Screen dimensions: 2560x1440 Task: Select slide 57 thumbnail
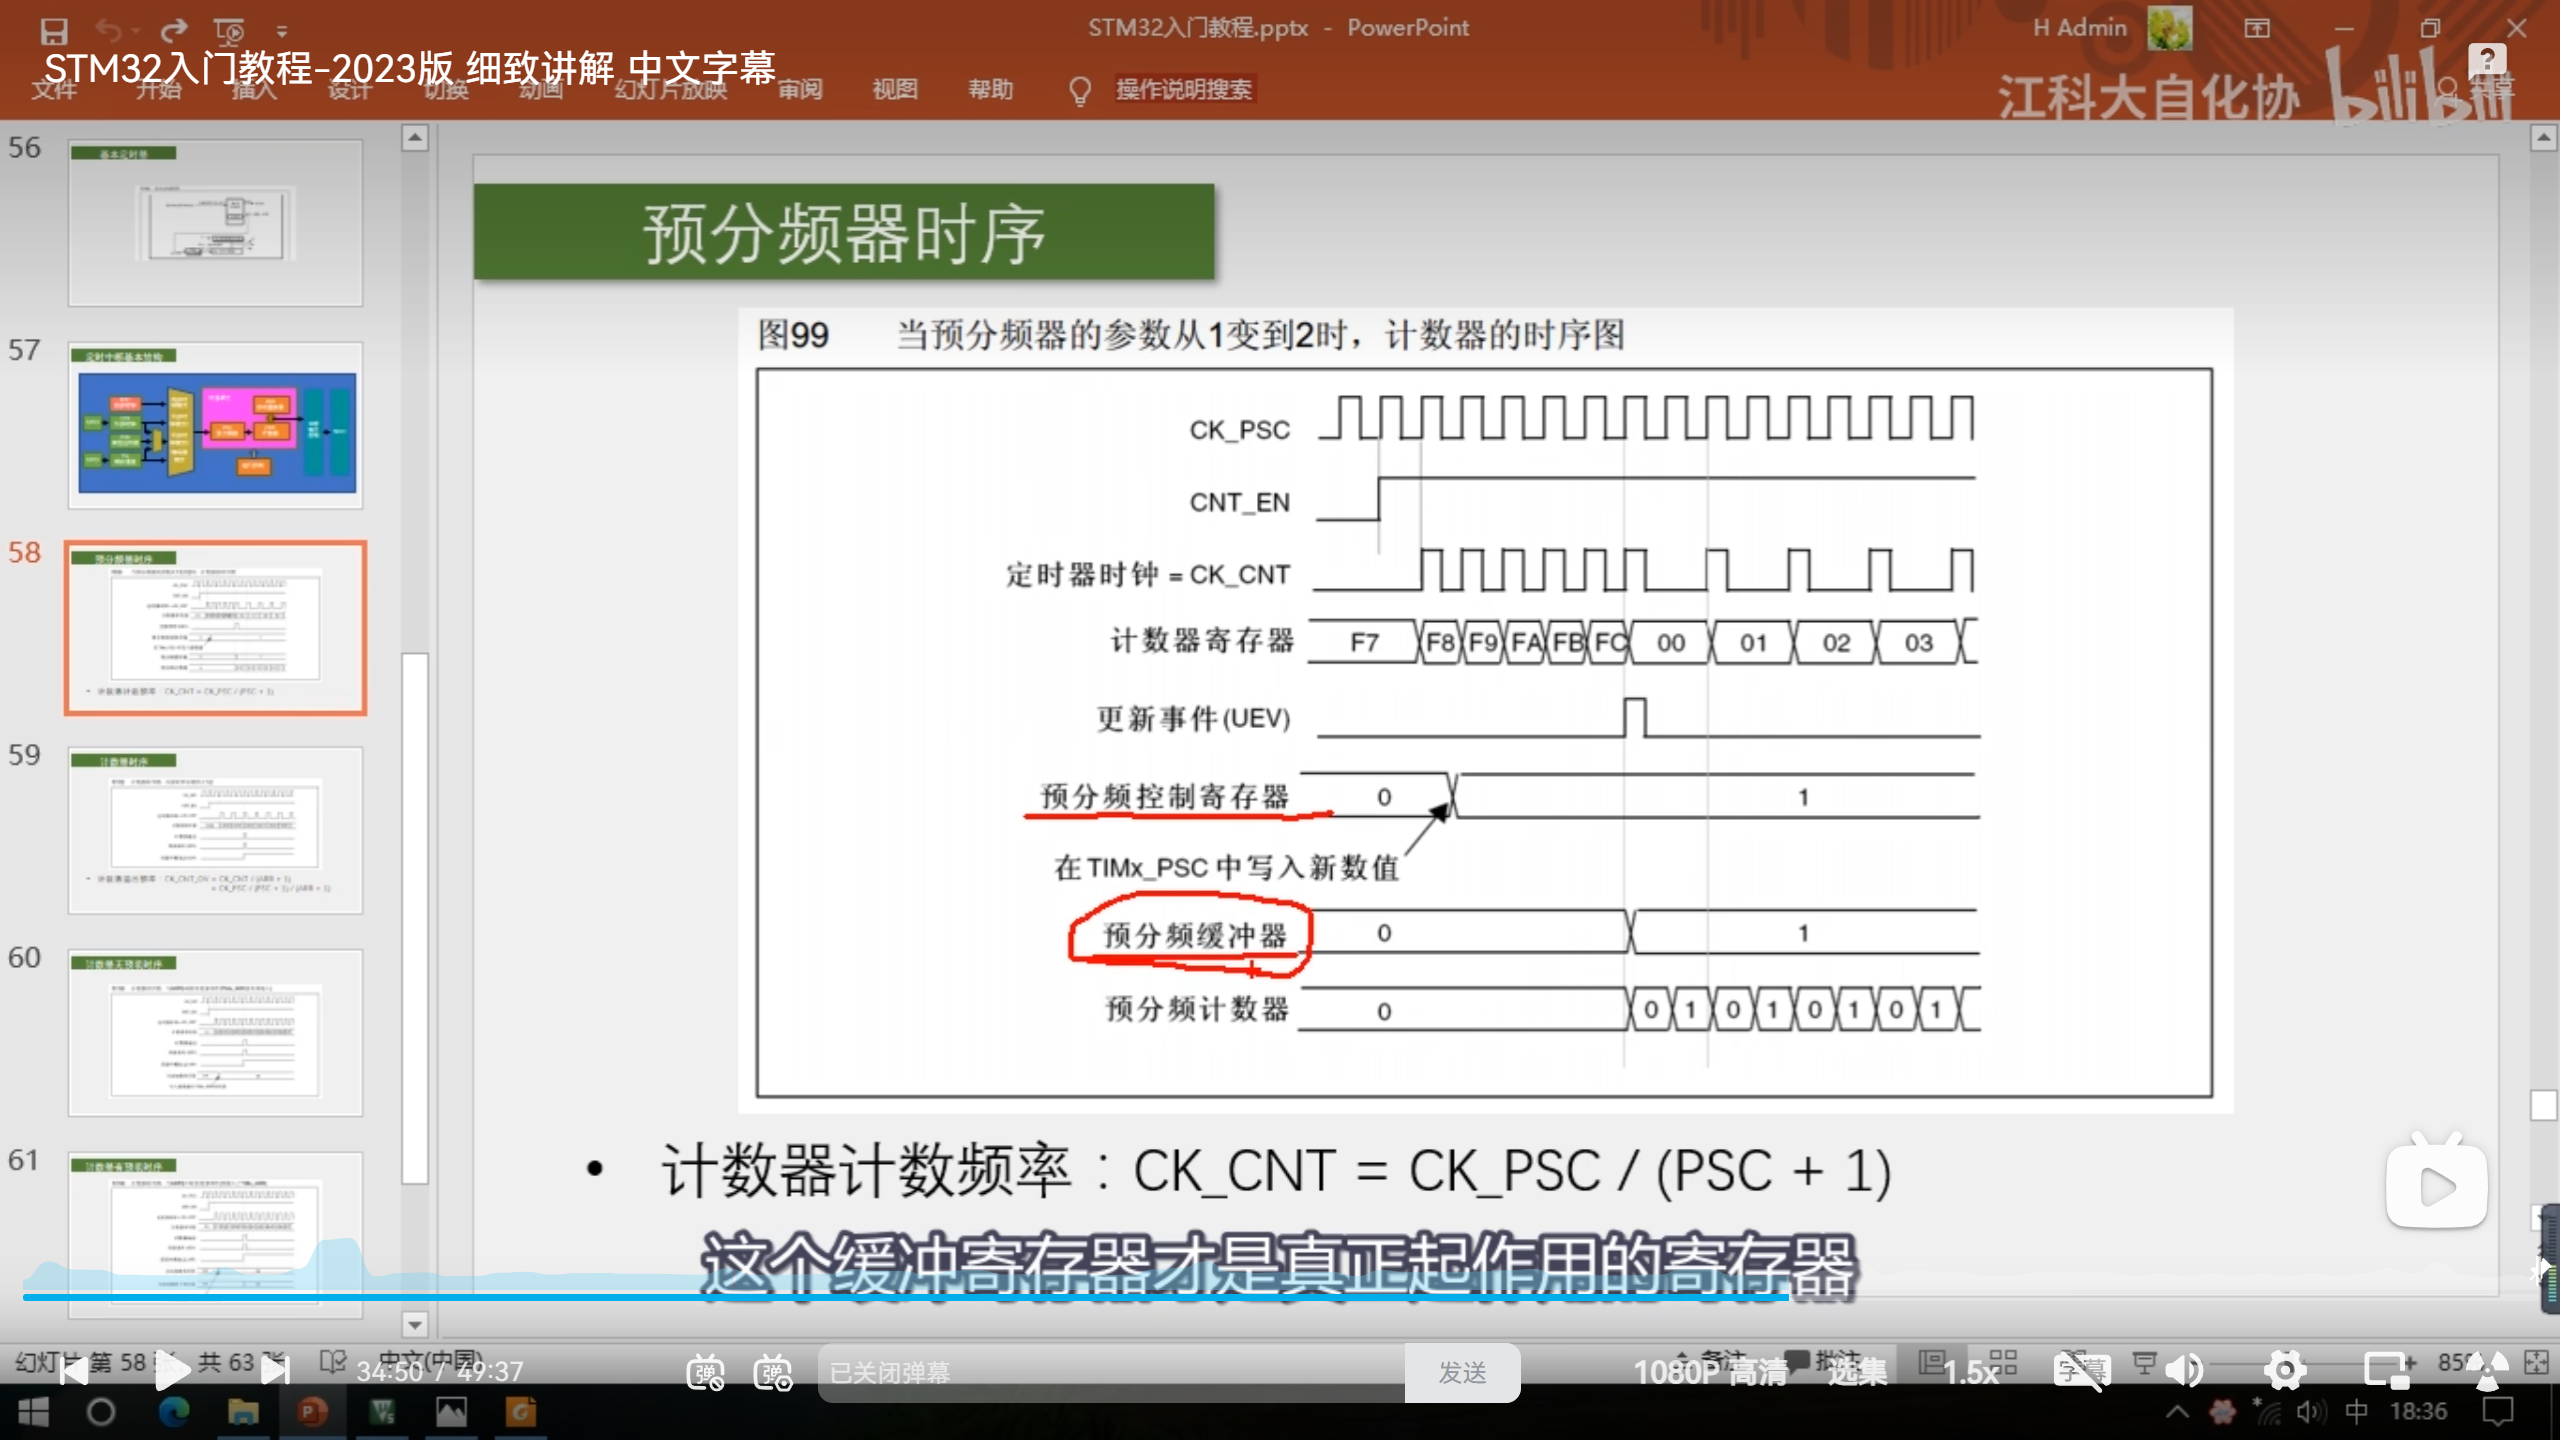coord(215,427)
